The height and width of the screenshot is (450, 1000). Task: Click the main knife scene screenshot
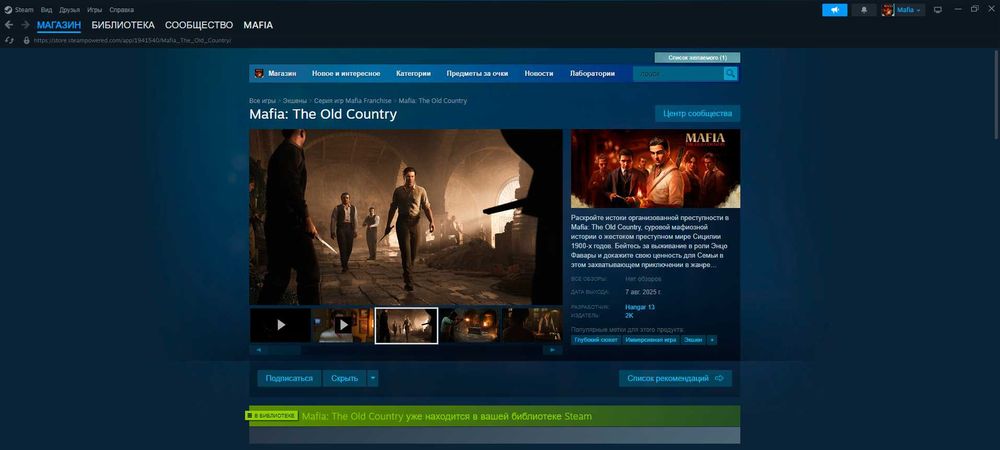click(406, 217)
